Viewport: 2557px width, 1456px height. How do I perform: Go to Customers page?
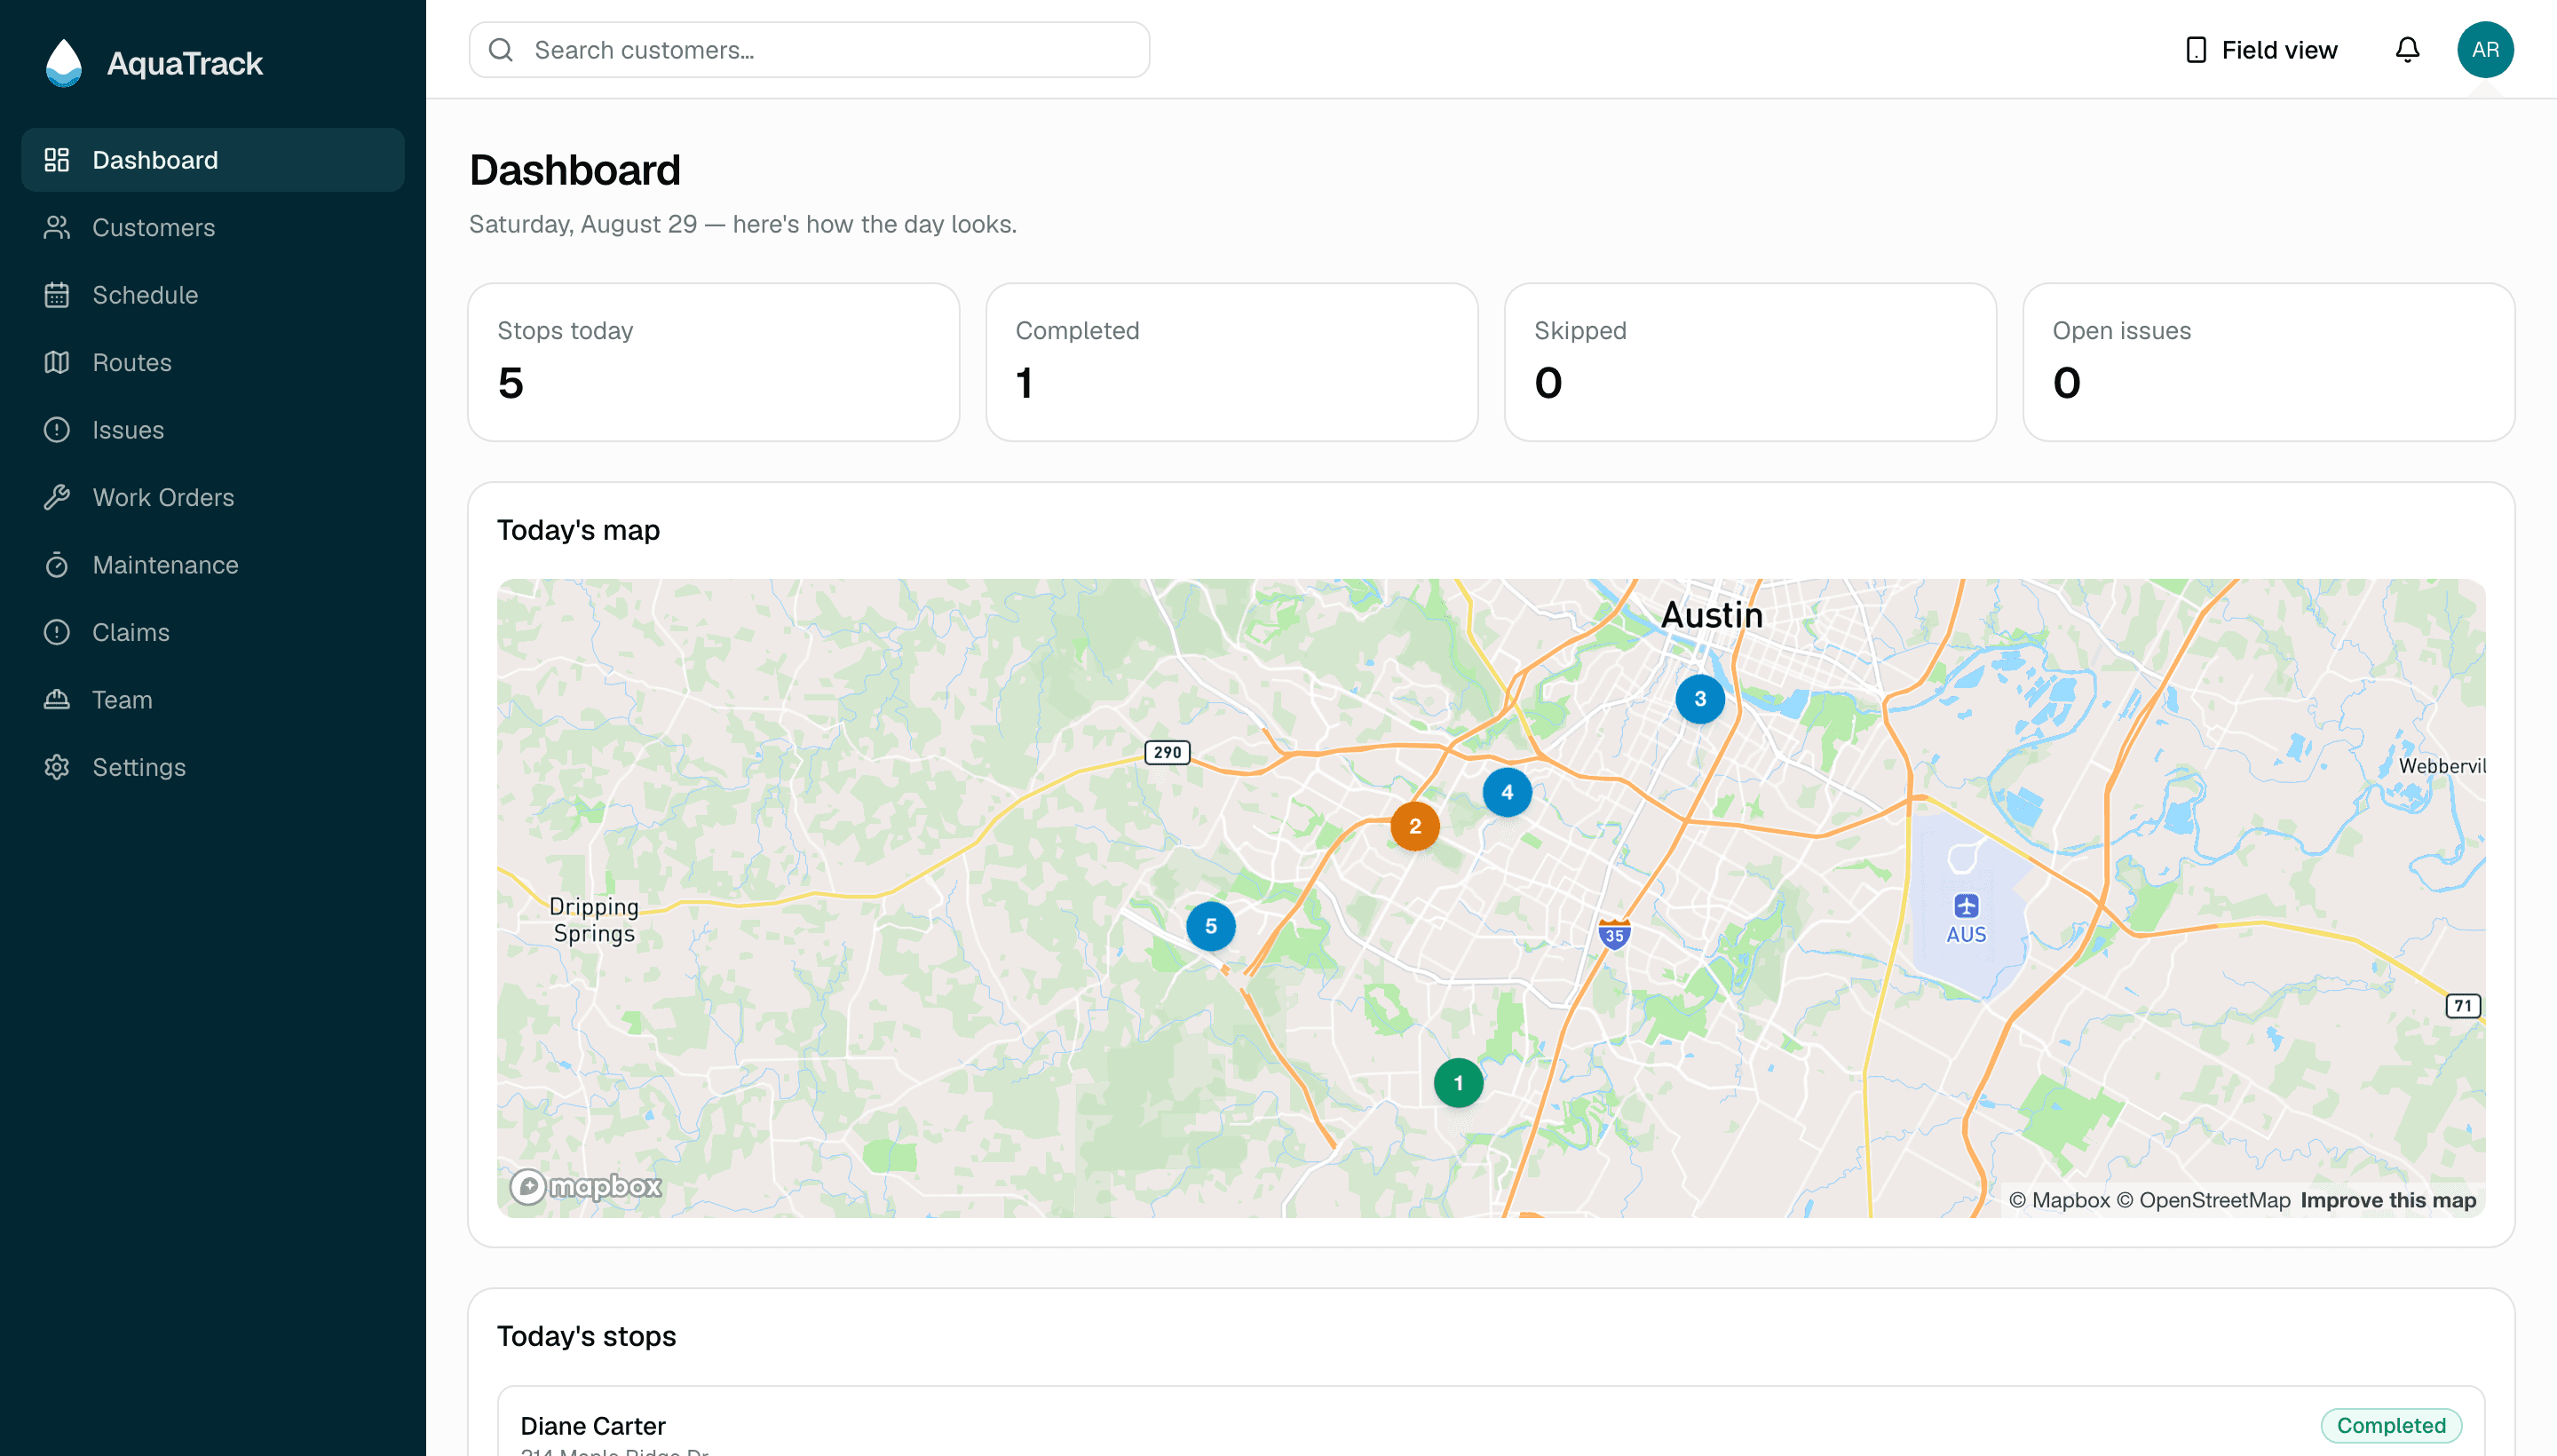pyautogui.click(x=213, y=227)
